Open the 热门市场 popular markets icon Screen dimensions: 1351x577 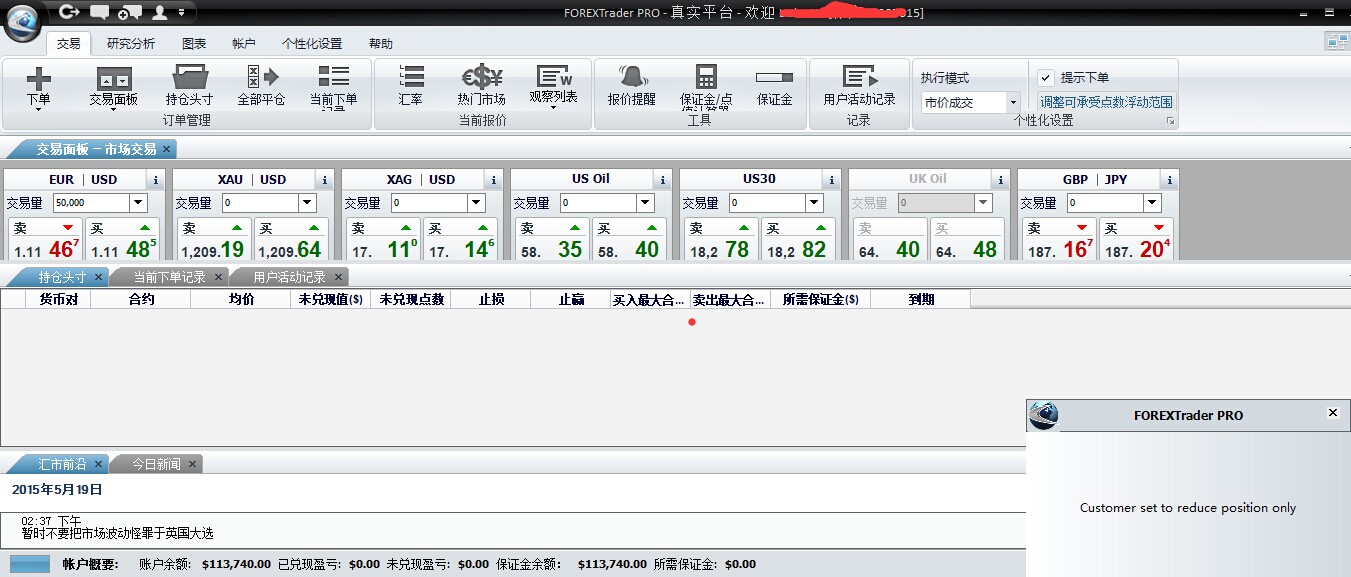(x=481, y=87)
